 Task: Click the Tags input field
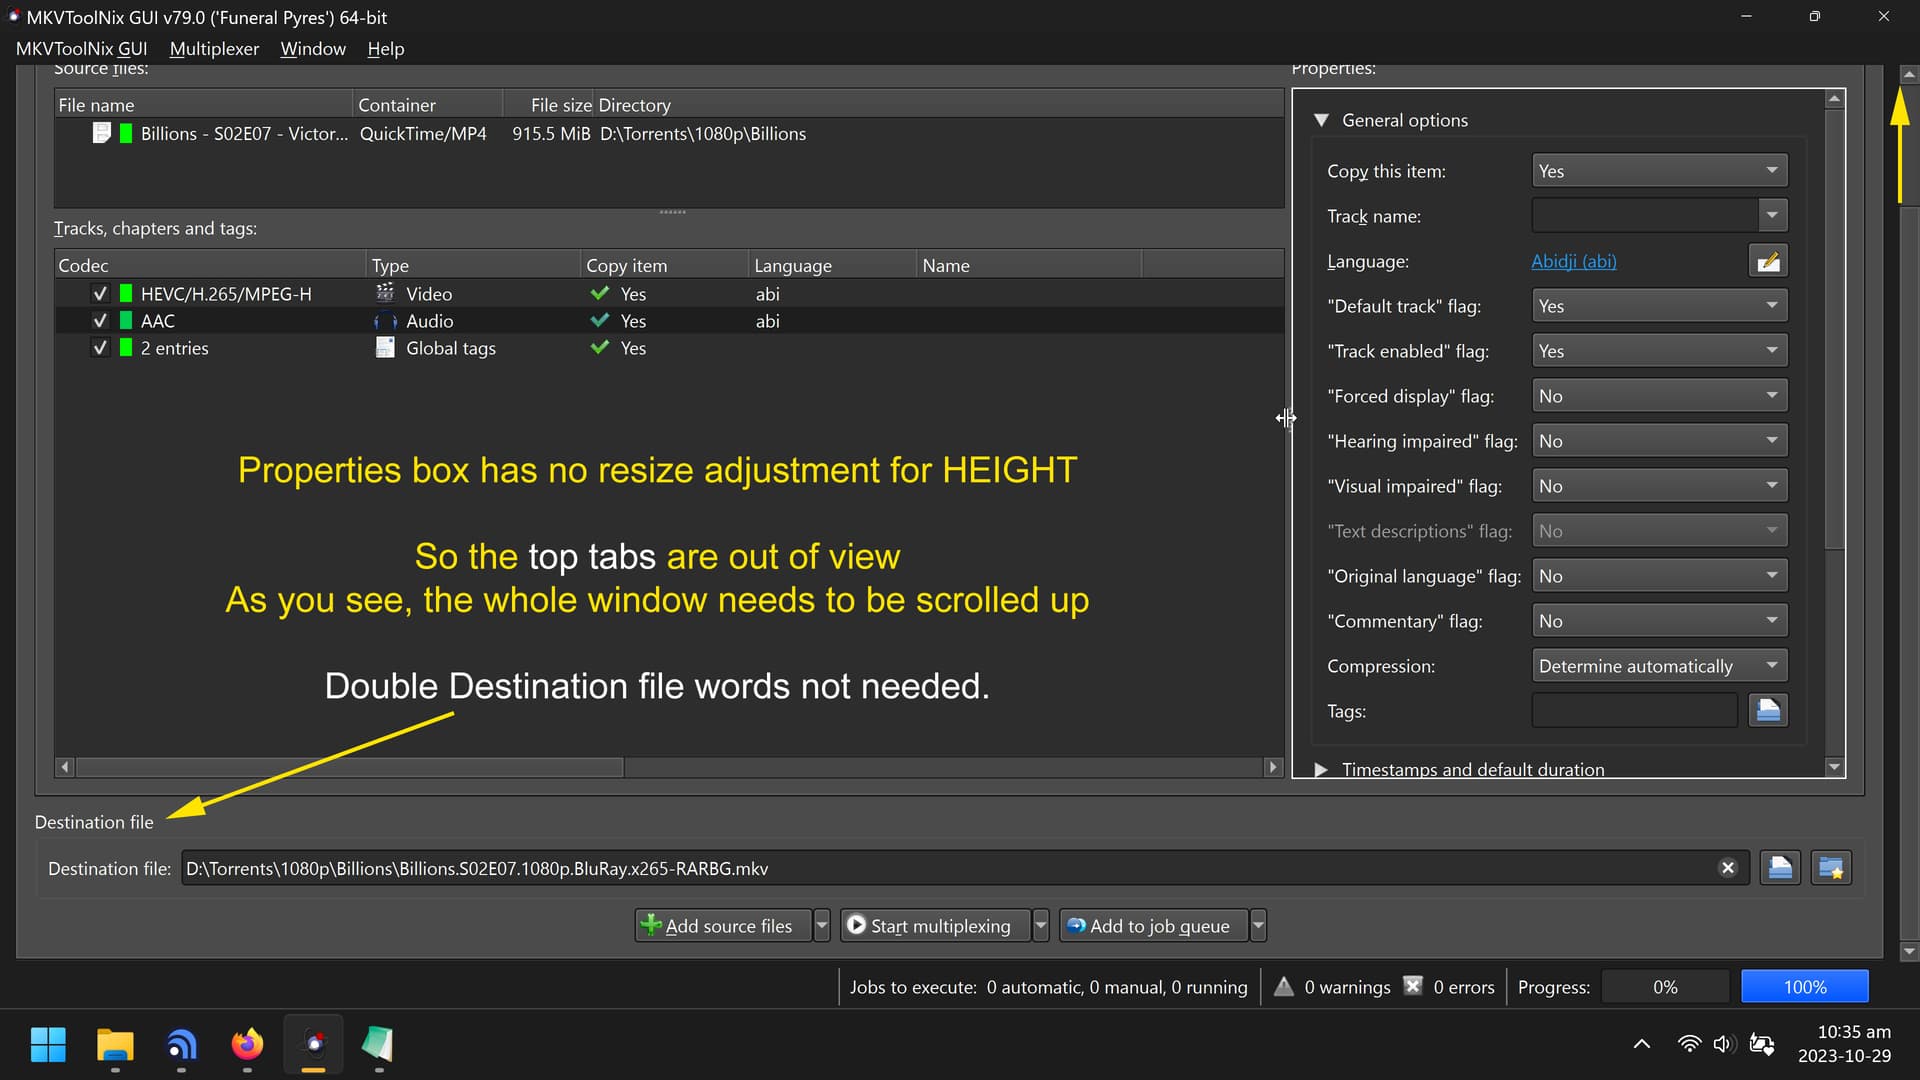[1635, 711]
